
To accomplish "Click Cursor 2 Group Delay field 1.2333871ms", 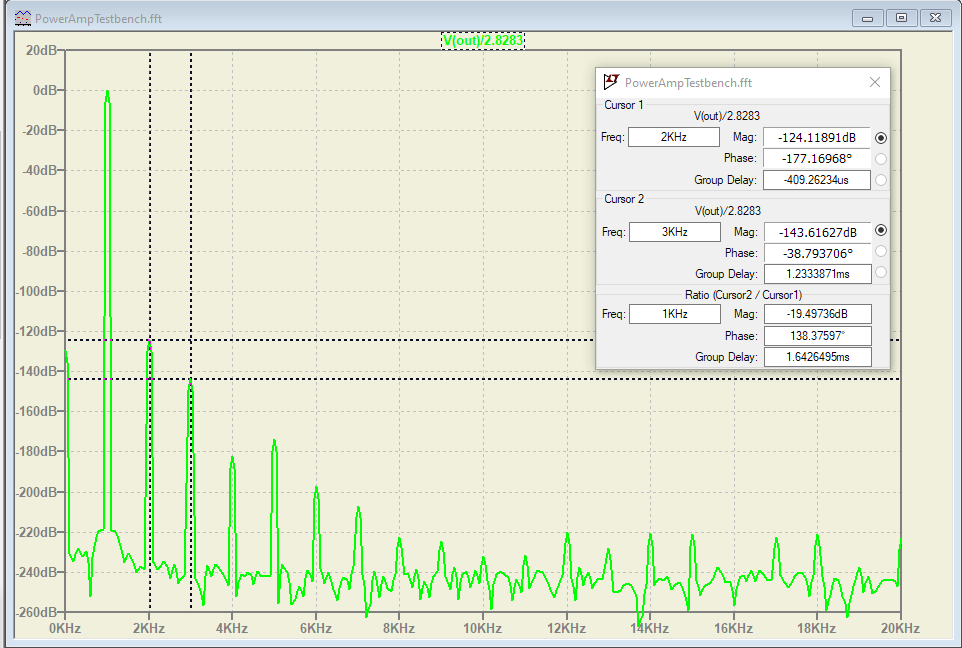I will pos(817,274).
